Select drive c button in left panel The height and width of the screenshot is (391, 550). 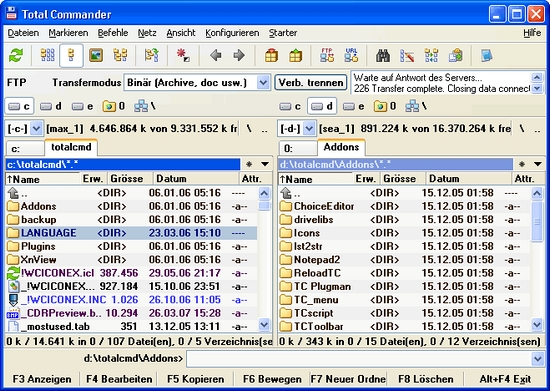(x=19, y=106)
